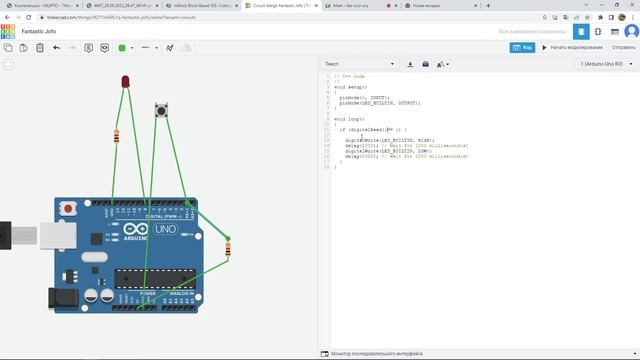Switch to the mBlock Block-Based IDE browser tab
Screen dimensions: 640x360
pos(202,6)
